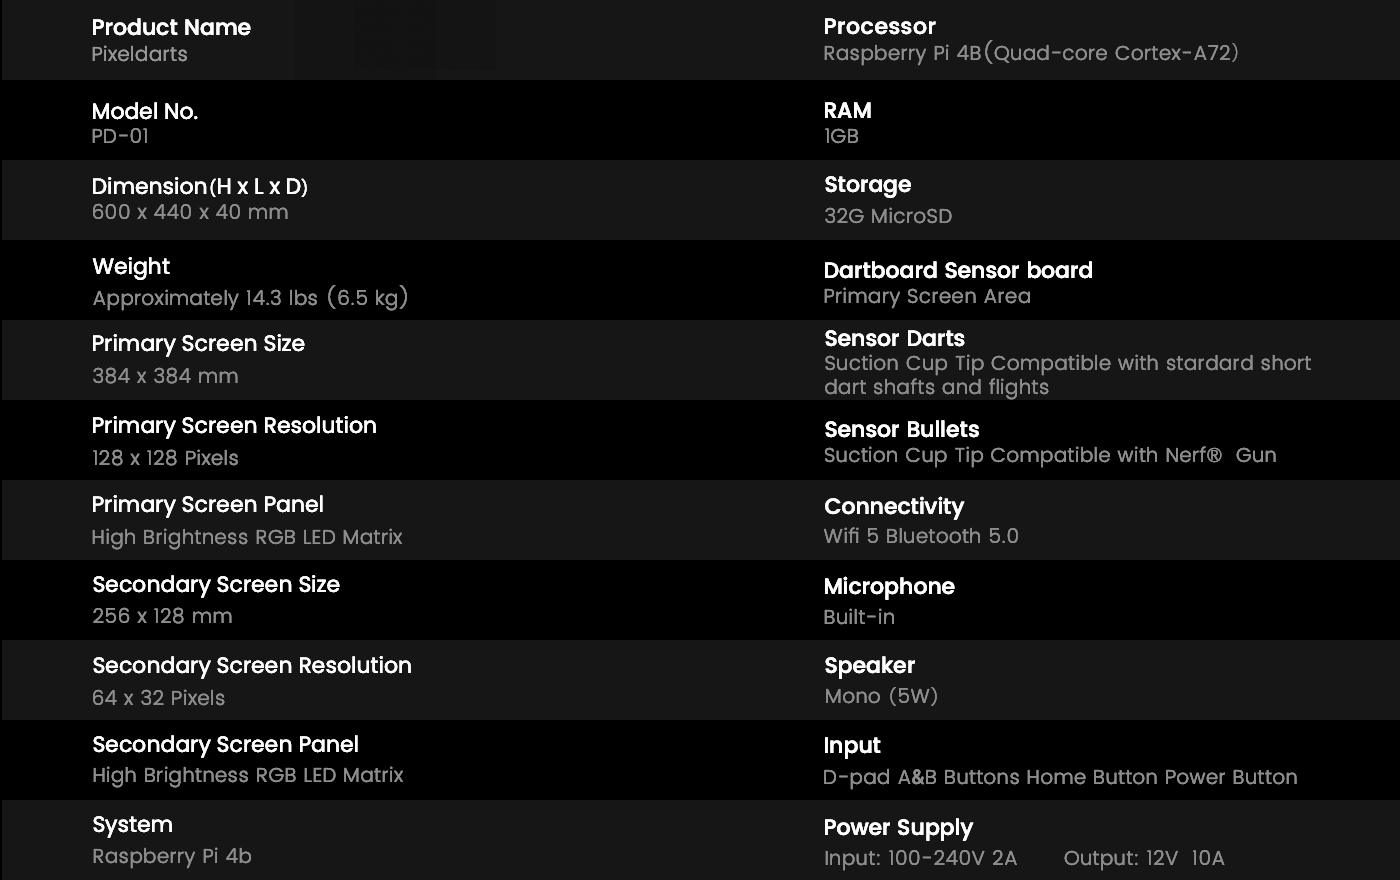Select the Mono (5W) speaker value
This screenshot has width=1400, height=880.
pos(881,696)
